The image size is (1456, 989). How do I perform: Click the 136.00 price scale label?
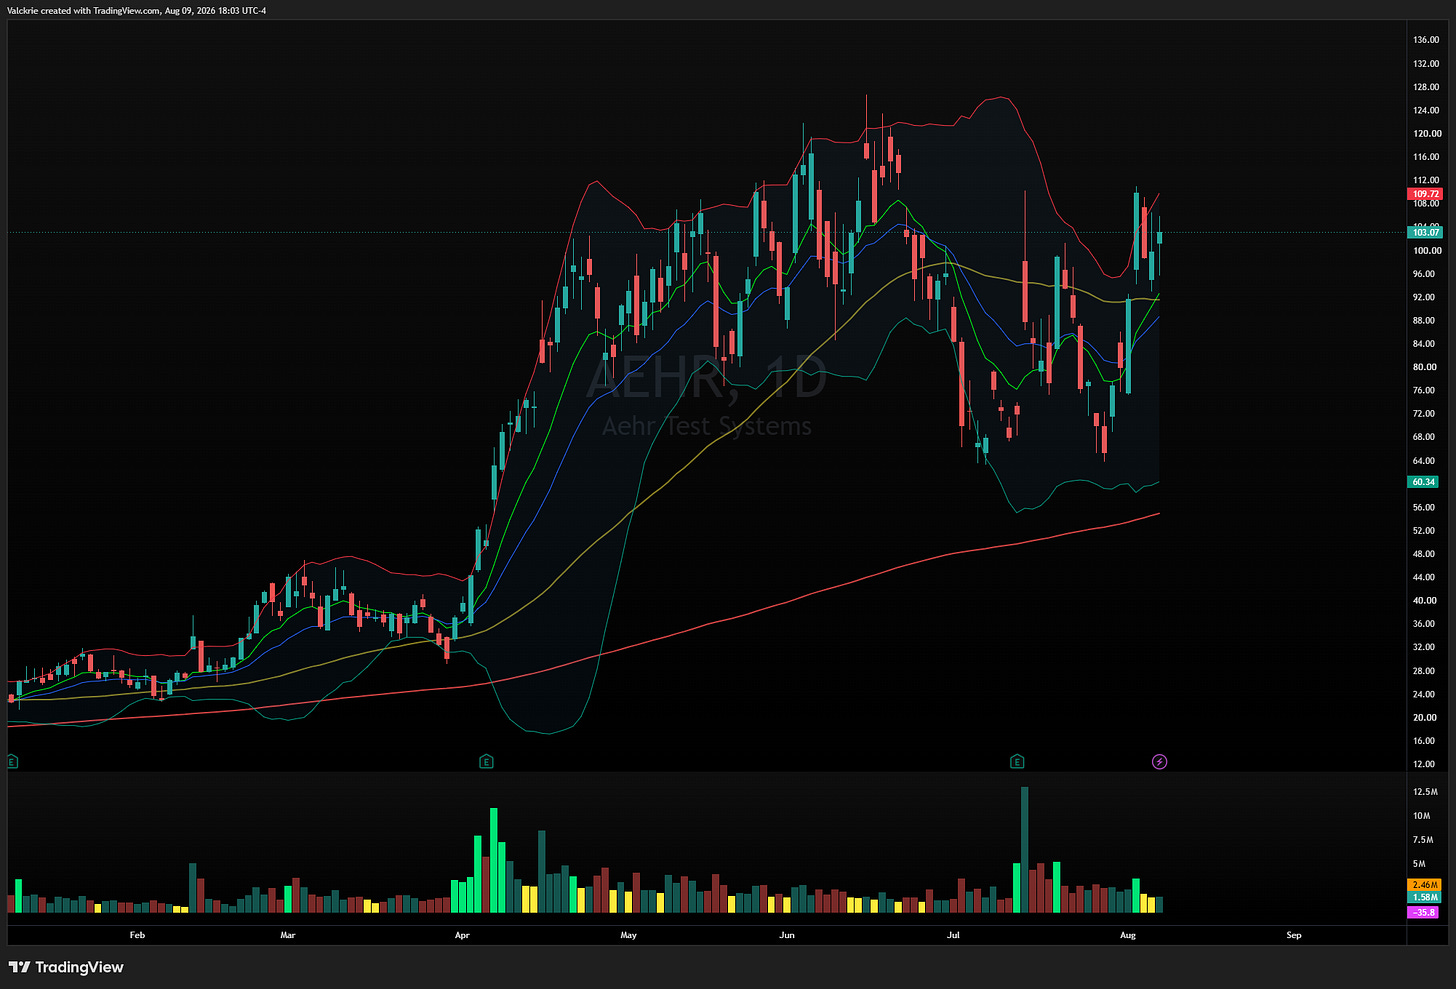pyautogui.click(x=1426, y=40)
